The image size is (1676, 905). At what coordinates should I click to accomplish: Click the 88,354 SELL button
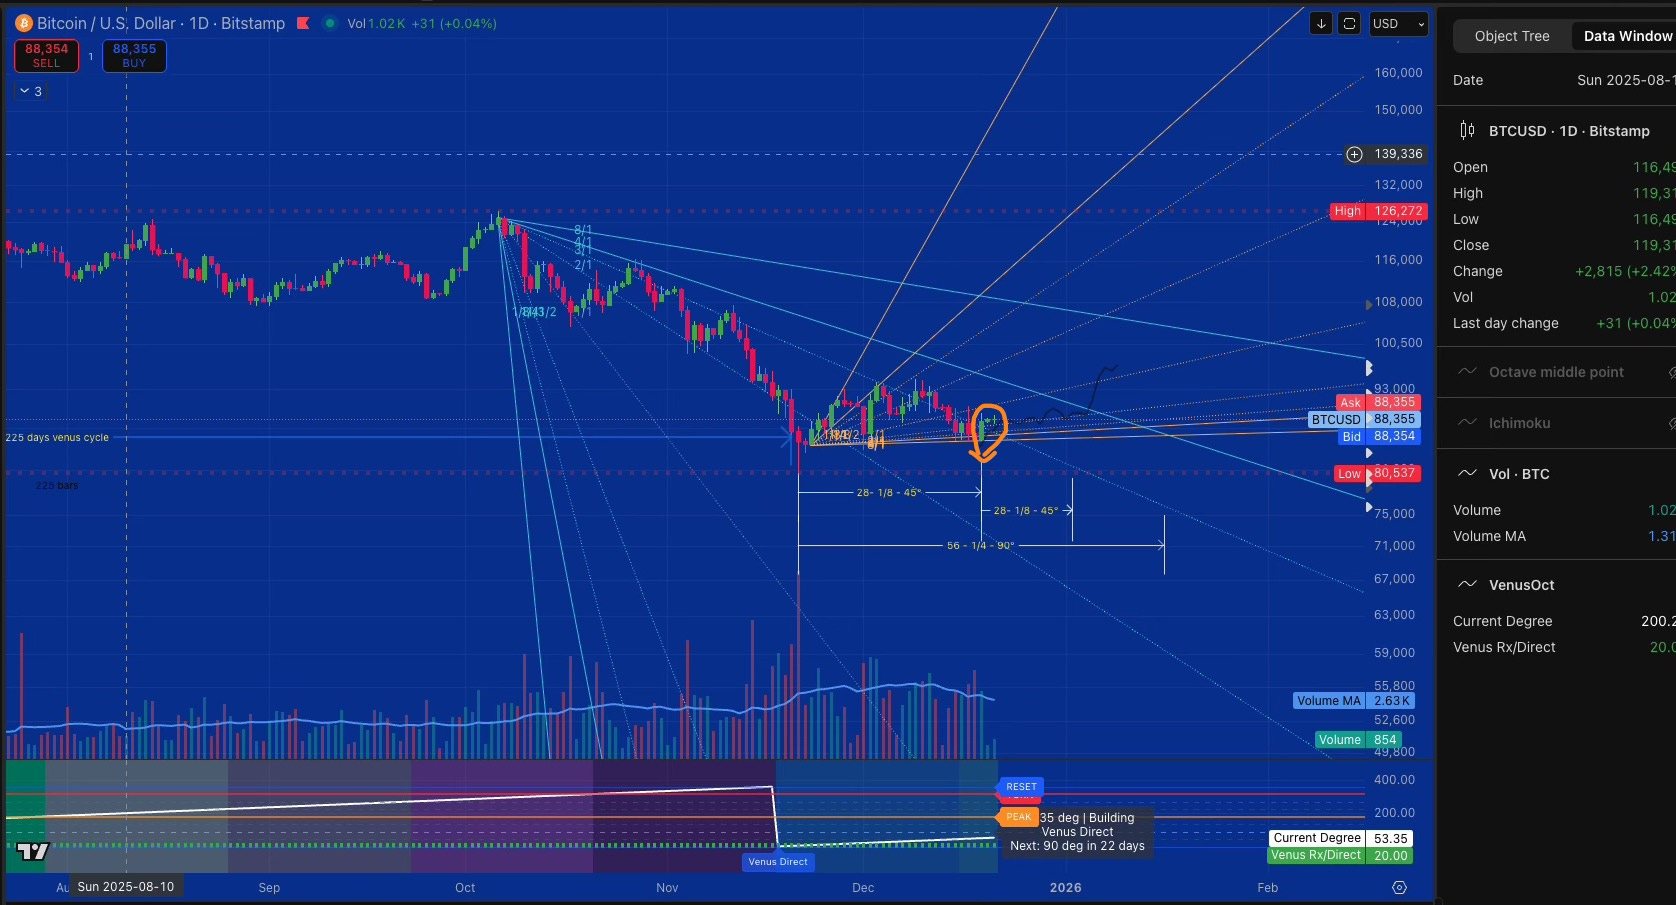pos(47,55)
